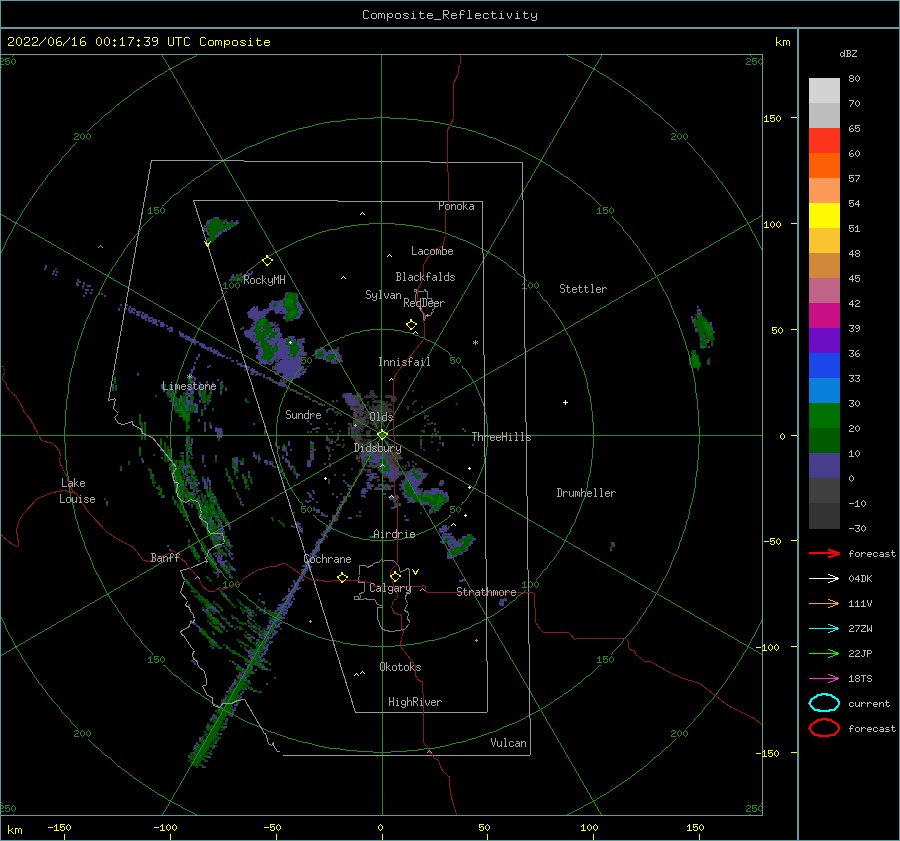Click the Lacombe city label
The image size is (900, 841).
[x=432, y=251]
